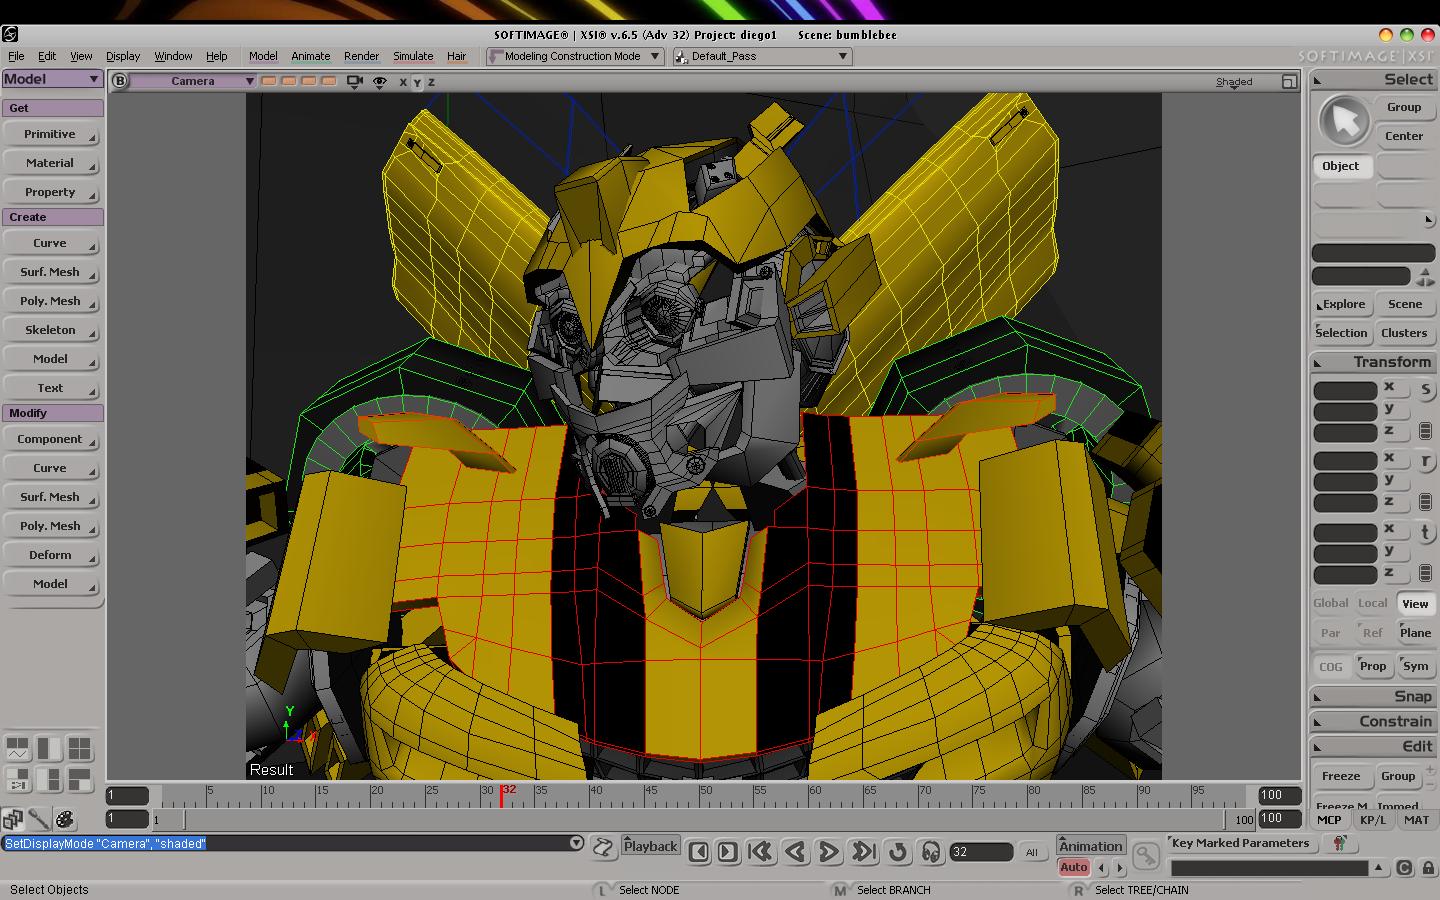Toggle the Object selection filter

point(1341,166)
